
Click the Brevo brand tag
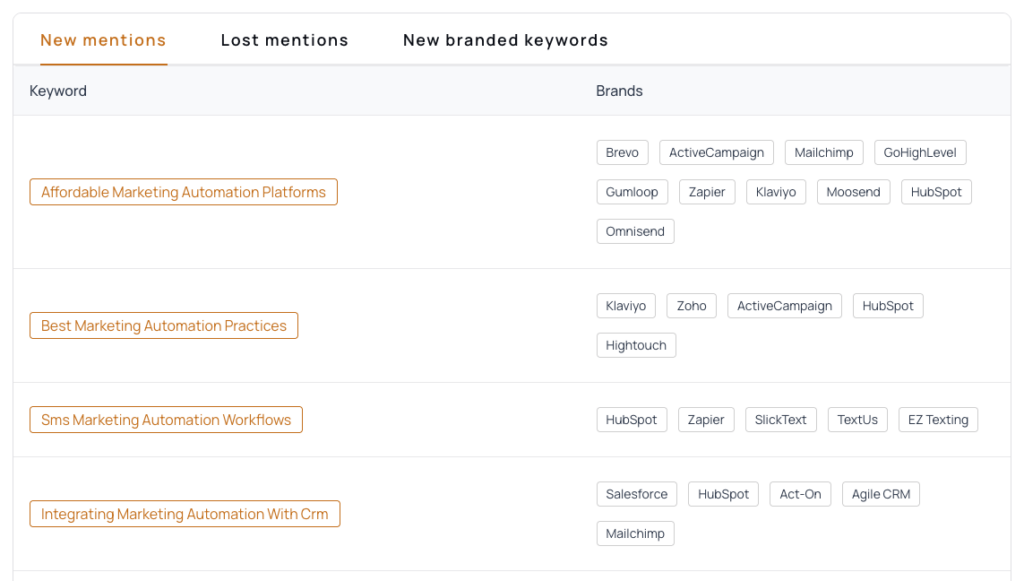tap(622, 153)
